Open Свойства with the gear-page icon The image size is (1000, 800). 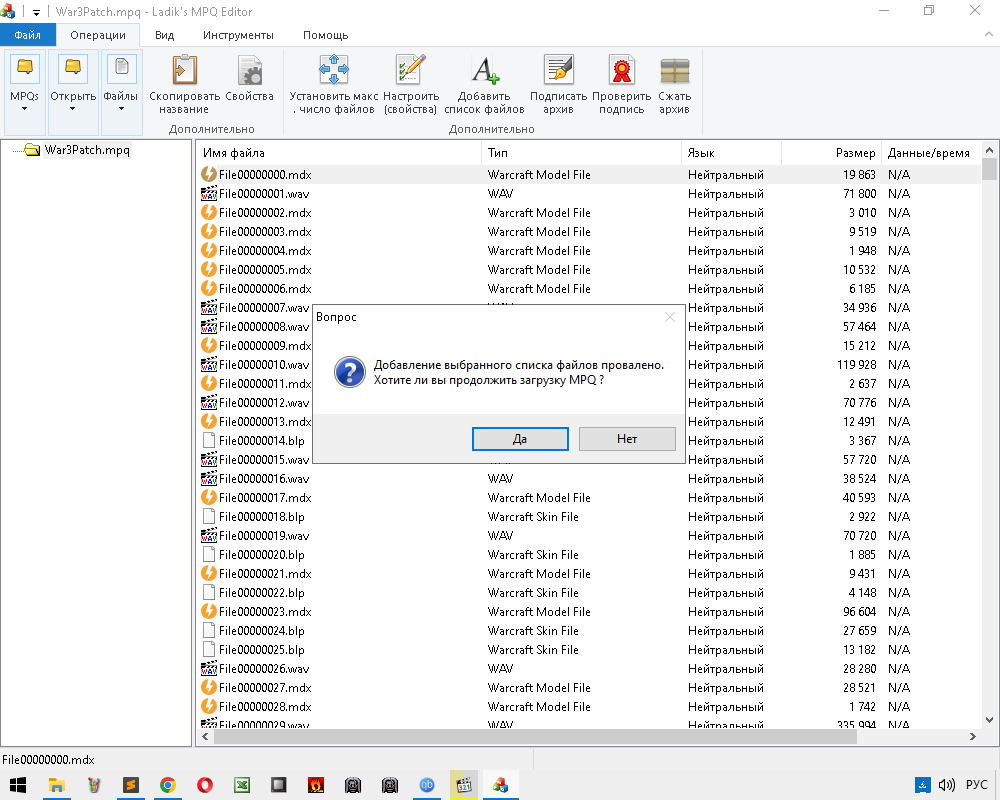click(x=249, y=70)
